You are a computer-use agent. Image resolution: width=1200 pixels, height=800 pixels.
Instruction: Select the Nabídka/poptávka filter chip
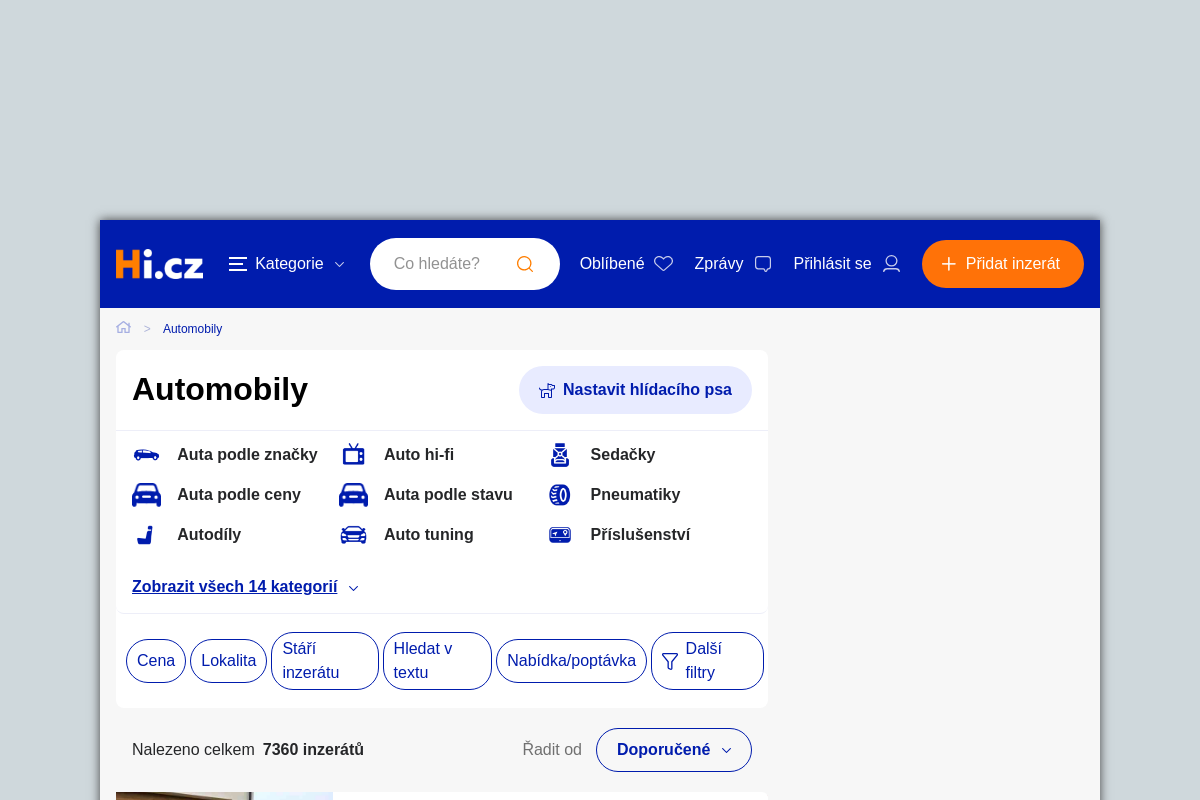[x=571, y=661]
